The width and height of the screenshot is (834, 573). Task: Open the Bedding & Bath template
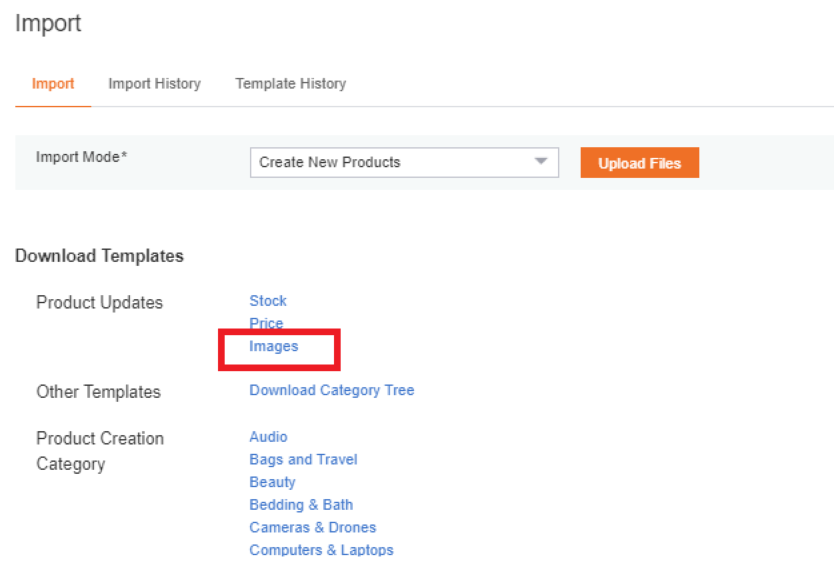301,504
